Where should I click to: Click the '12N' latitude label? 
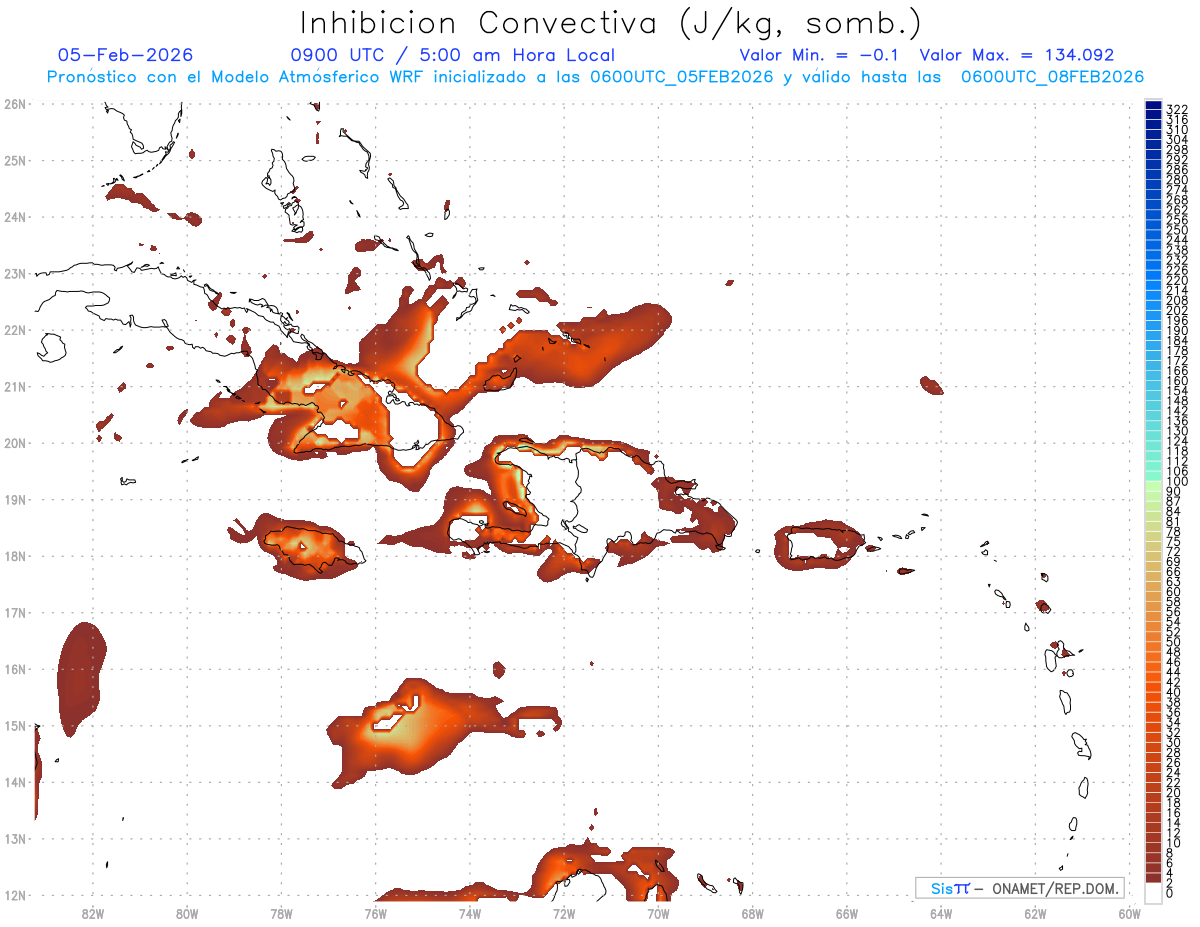coord(15,895)
